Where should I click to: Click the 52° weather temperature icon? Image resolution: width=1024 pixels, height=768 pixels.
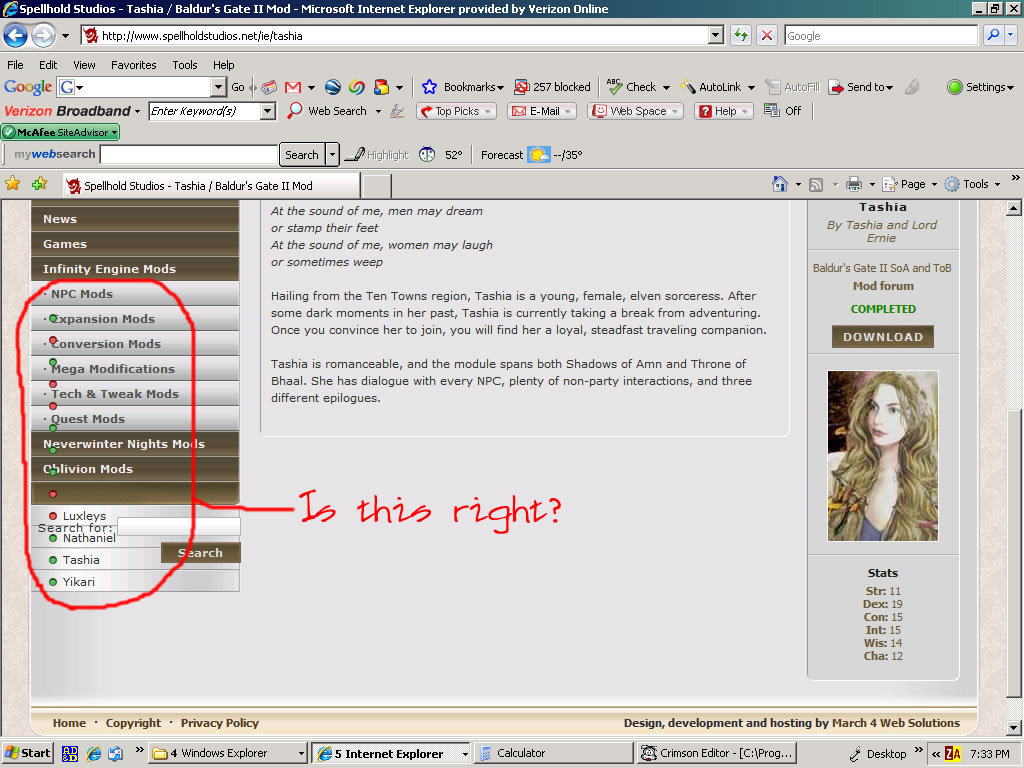point(427,155)
